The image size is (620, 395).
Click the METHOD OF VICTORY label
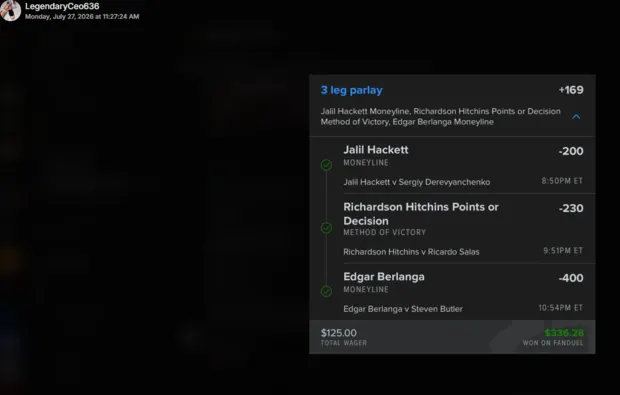(384, 232)
